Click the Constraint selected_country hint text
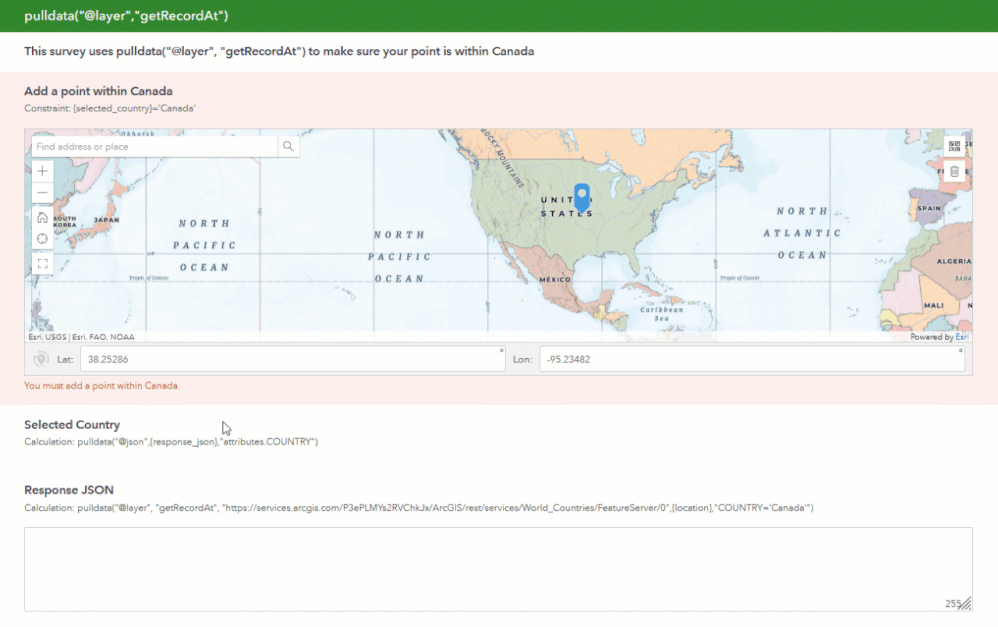Screen dimensions: 998x627 (109, 108)
